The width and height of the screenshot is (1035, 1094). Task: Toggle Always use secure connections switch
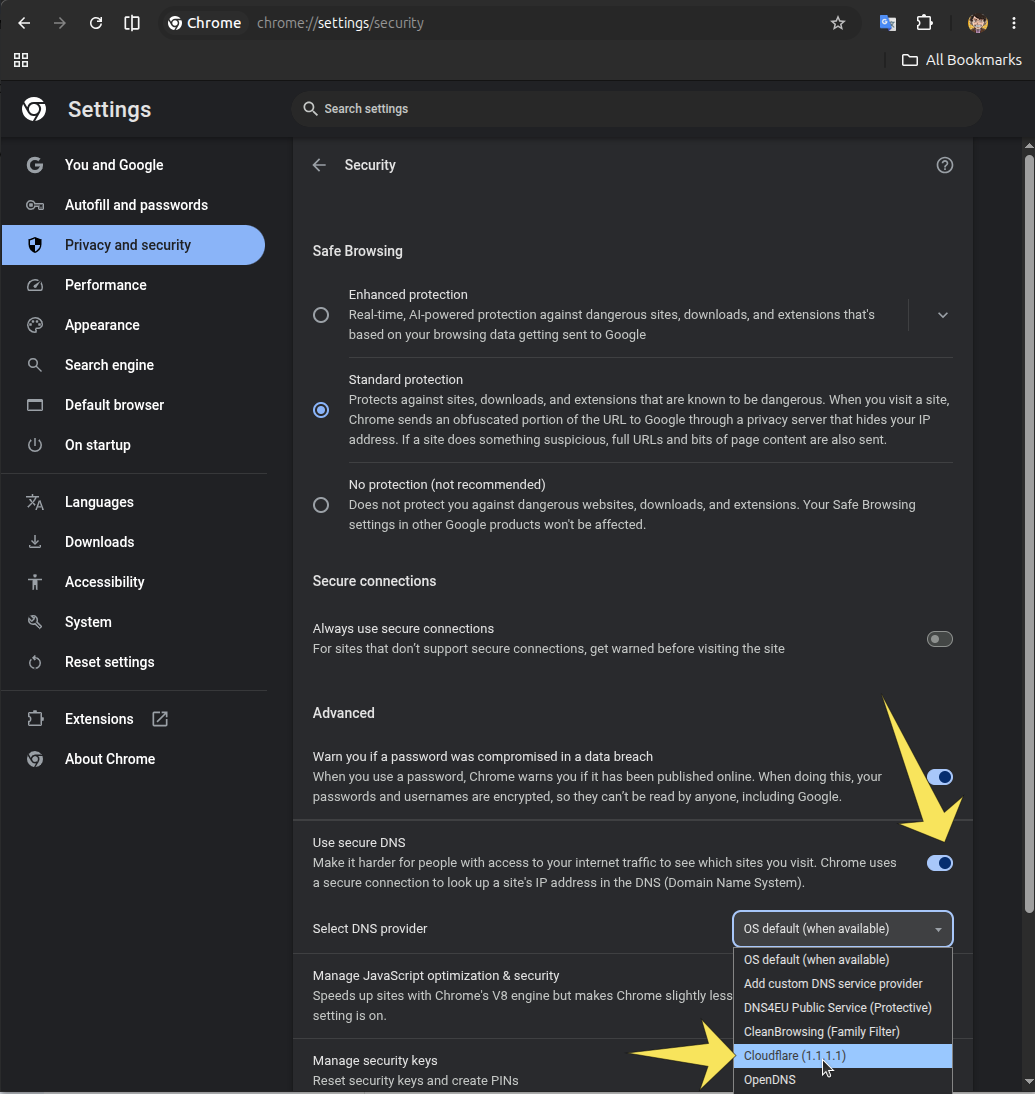coord(939,638)
